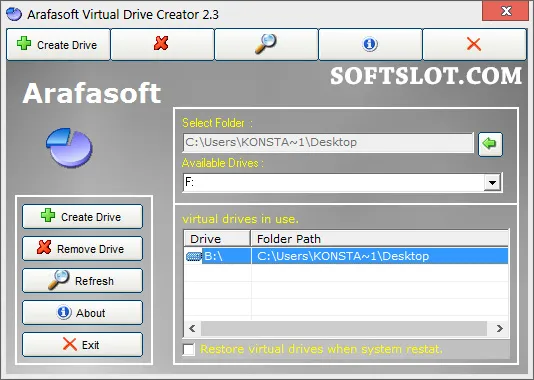The height and width of the screenshot is (380, 534).
Task: Click the green arrow browse folder icon
Action: coord(490,144)
